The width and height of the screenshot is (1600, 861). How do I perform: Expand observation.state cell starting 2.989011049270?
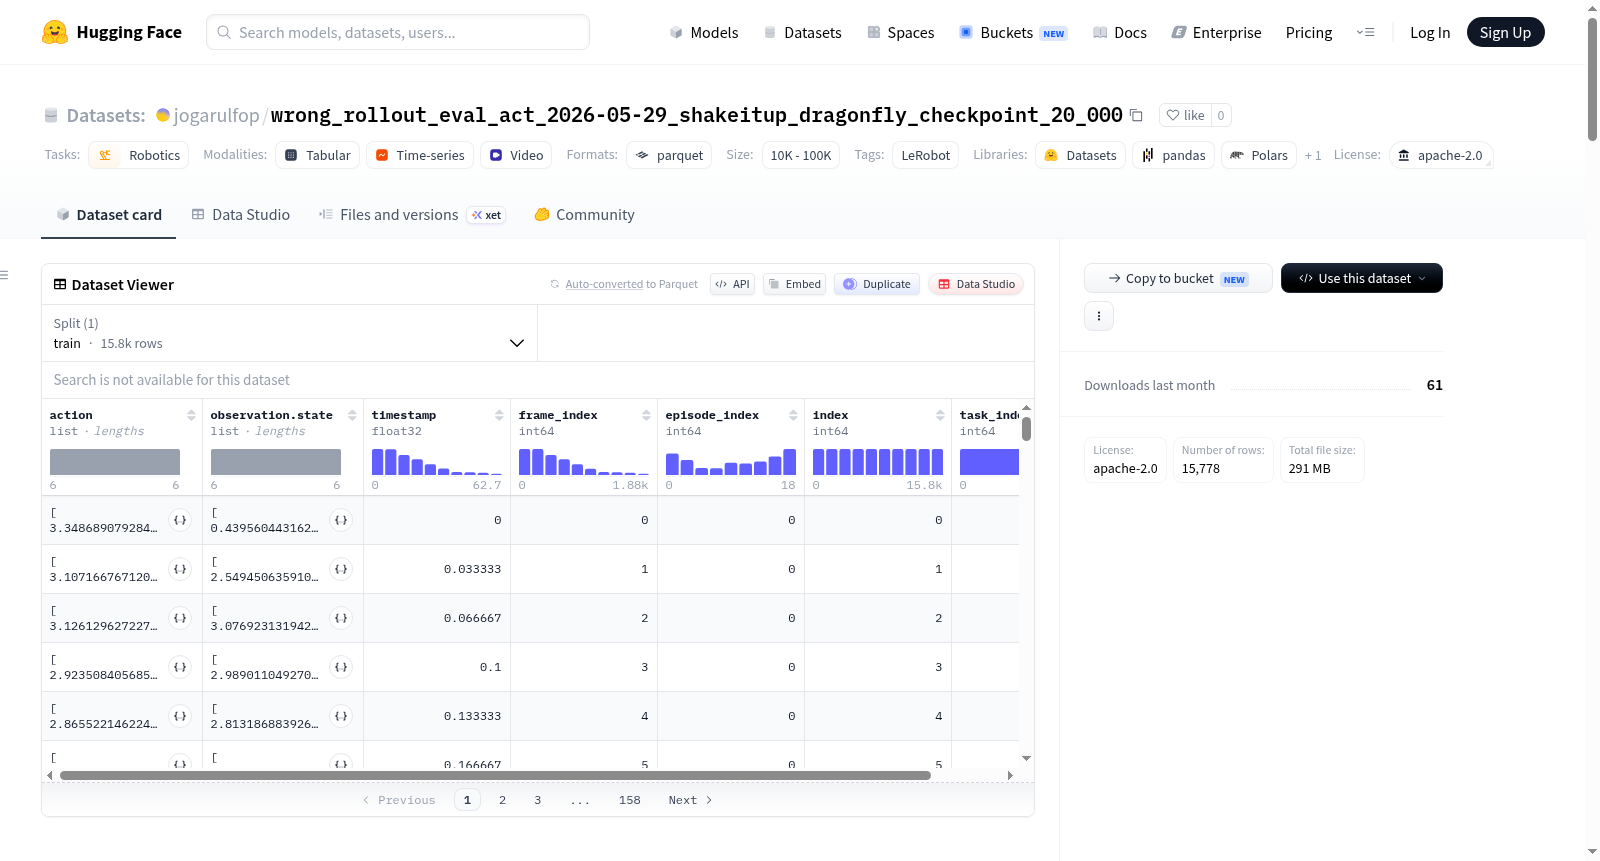(x=341, y=667)
